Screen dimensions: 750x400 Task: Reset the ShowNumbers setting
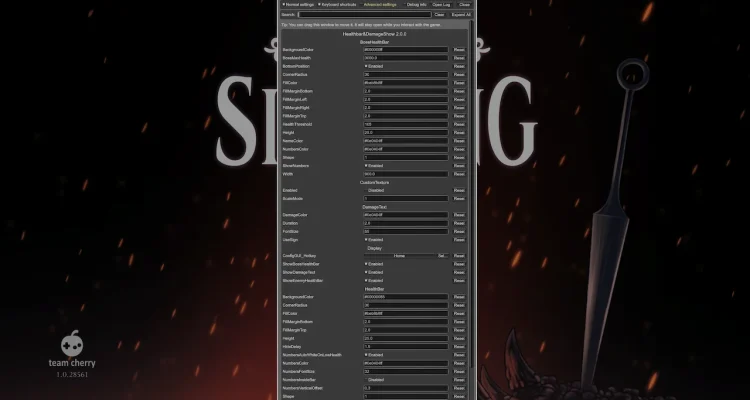coord(459,166)
